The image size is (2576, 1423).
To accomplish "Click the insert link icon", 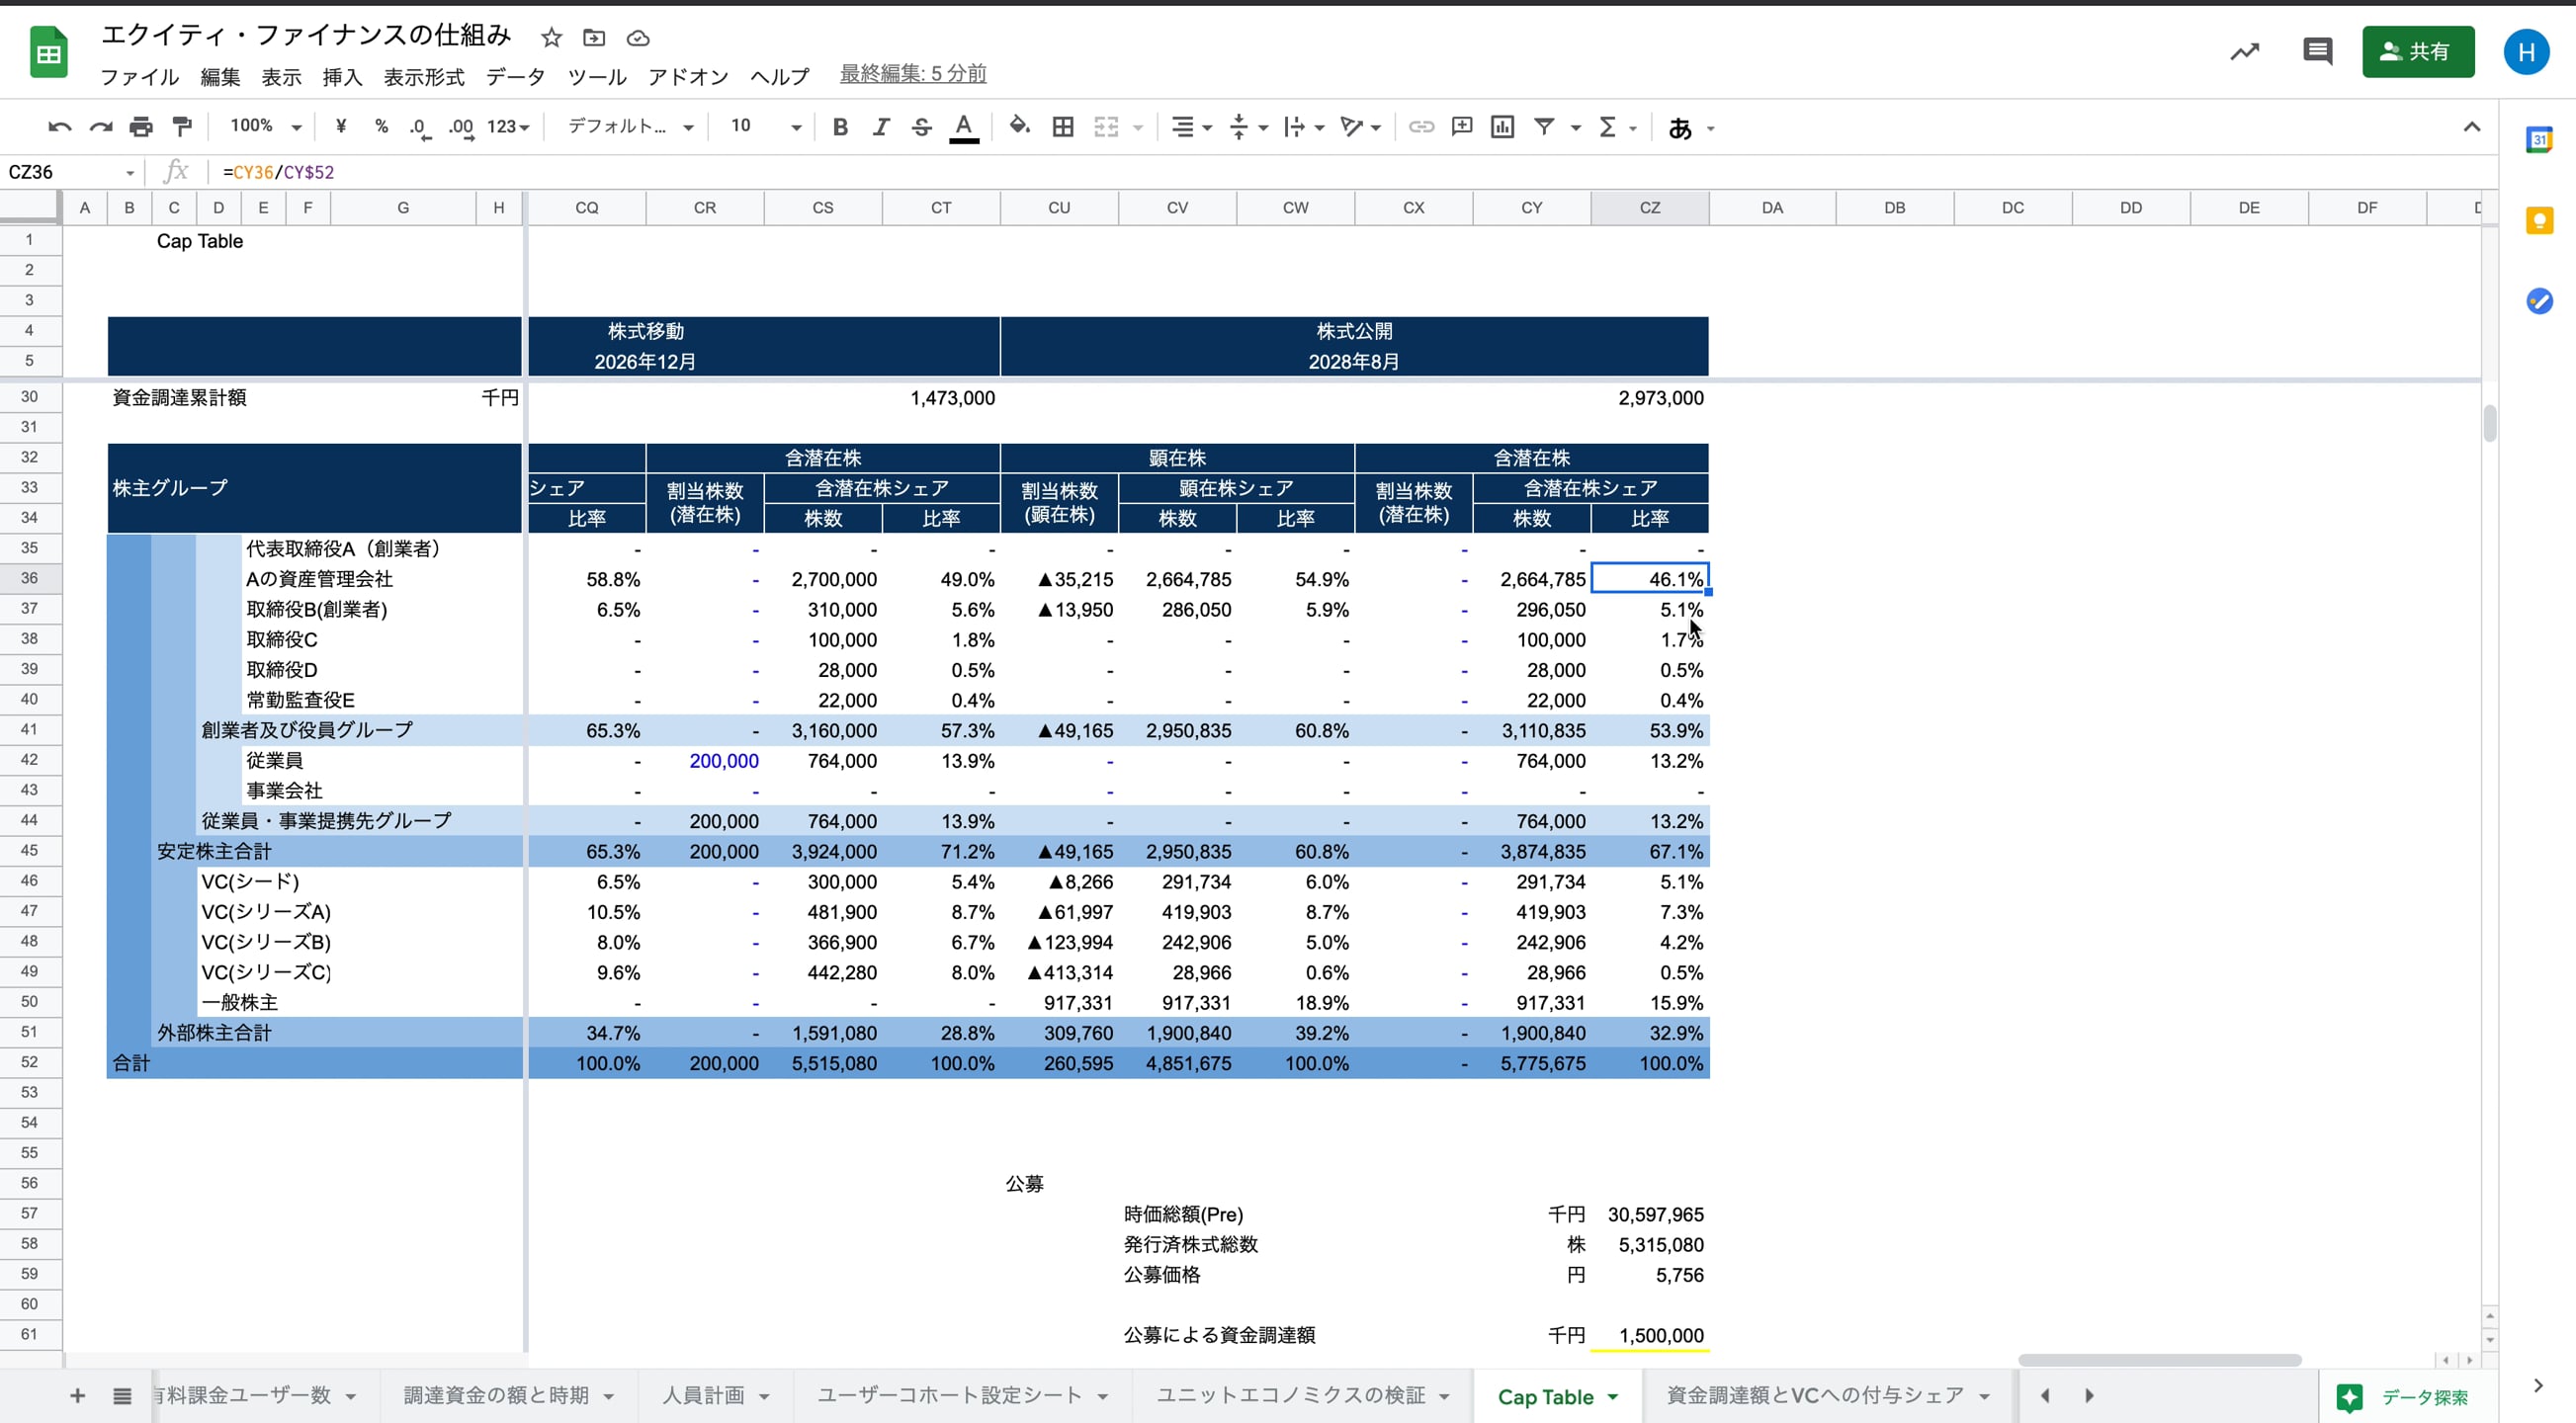I will tap(1421, 127).
